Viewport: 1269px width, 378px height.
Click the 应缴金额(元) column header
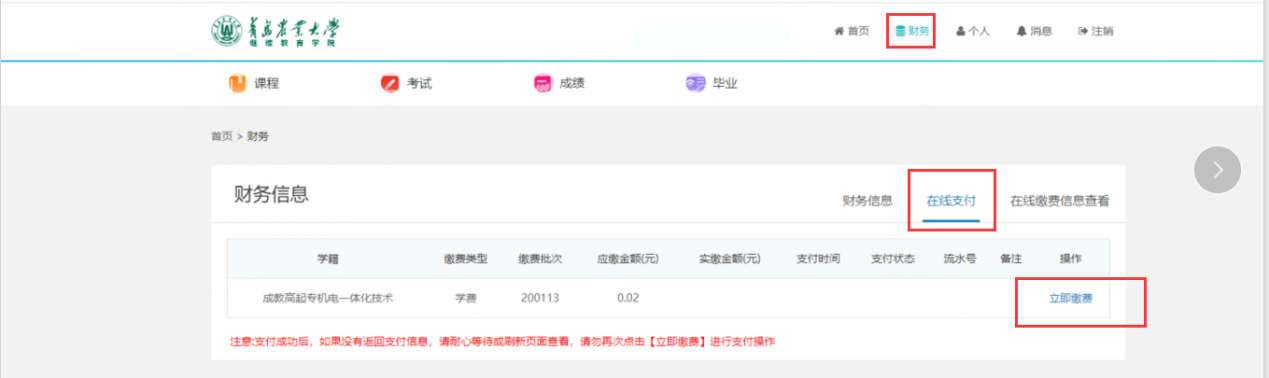click(x=628, y=259)
